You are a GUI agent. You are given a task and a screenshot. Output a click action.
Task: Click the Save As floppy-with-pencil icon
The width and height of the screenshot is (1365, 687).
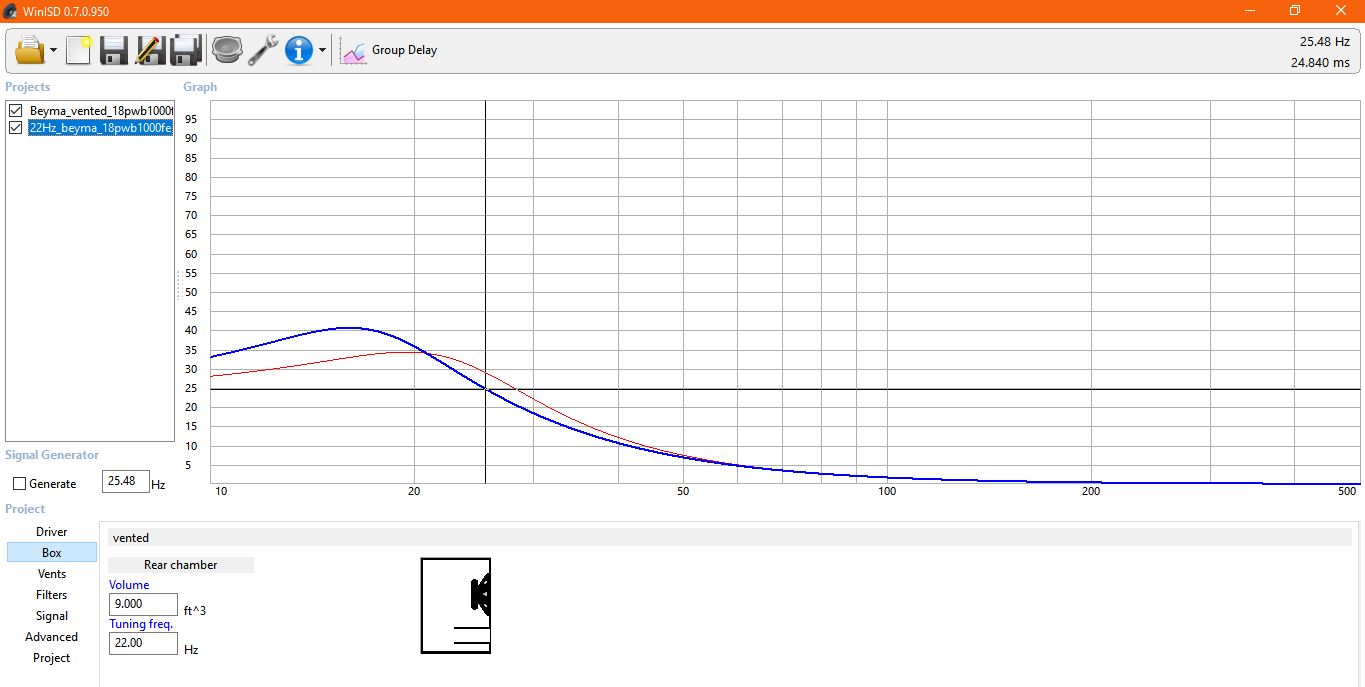click(x=150, y=50)
